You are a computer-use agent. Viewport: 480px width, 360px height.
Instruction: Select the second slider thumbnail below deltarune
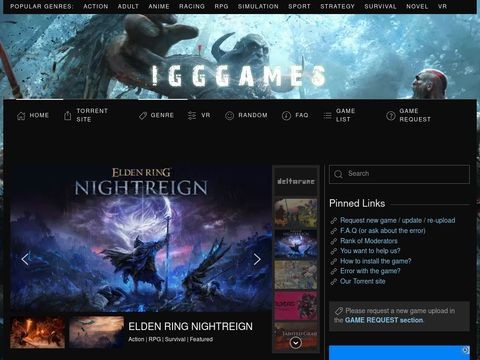(296, 213)
